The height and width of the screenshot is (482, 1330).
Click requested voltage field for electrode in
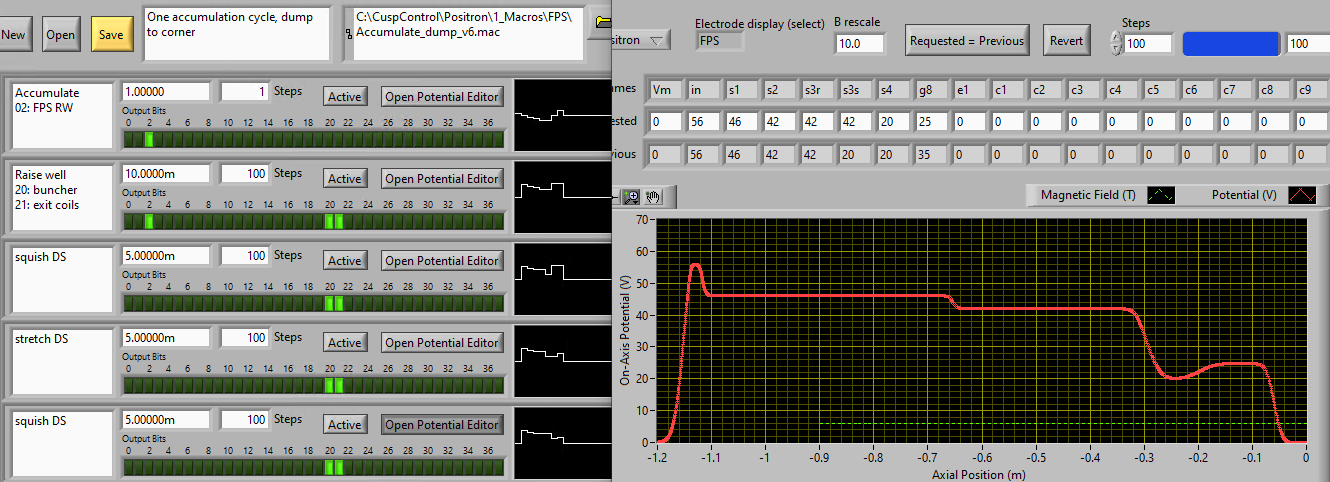pyautogui.click(x=704, y=122)
